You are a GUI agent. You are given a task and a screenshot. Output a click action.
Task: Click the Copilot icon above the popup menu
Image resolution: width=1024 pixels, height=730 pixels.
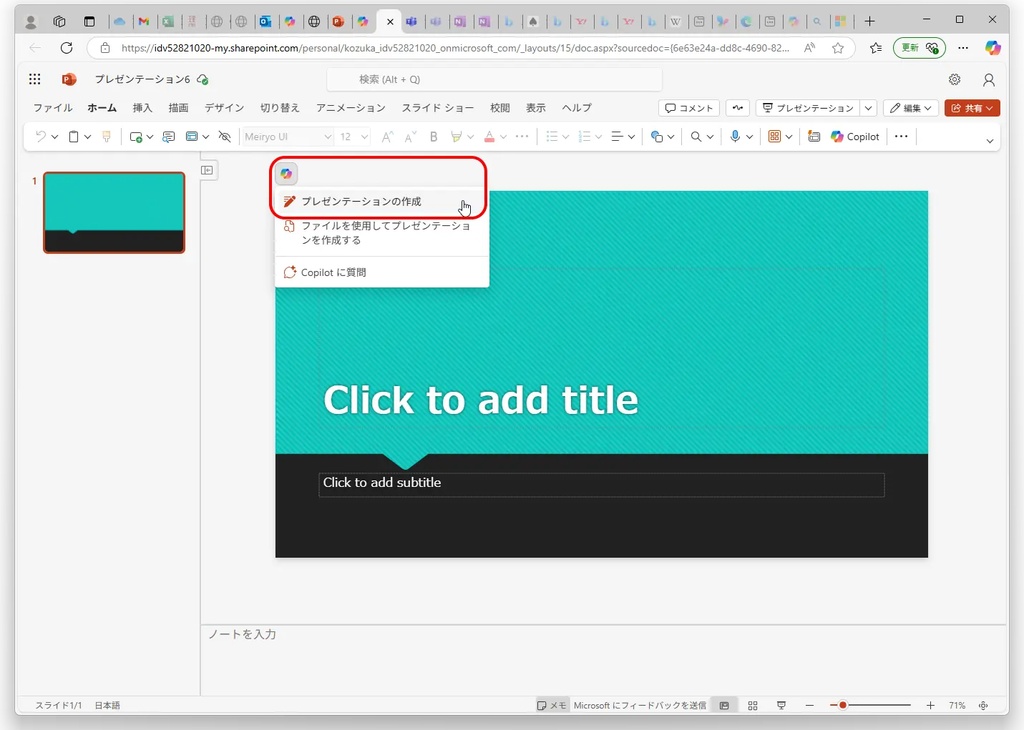click(x=286, y=174)
